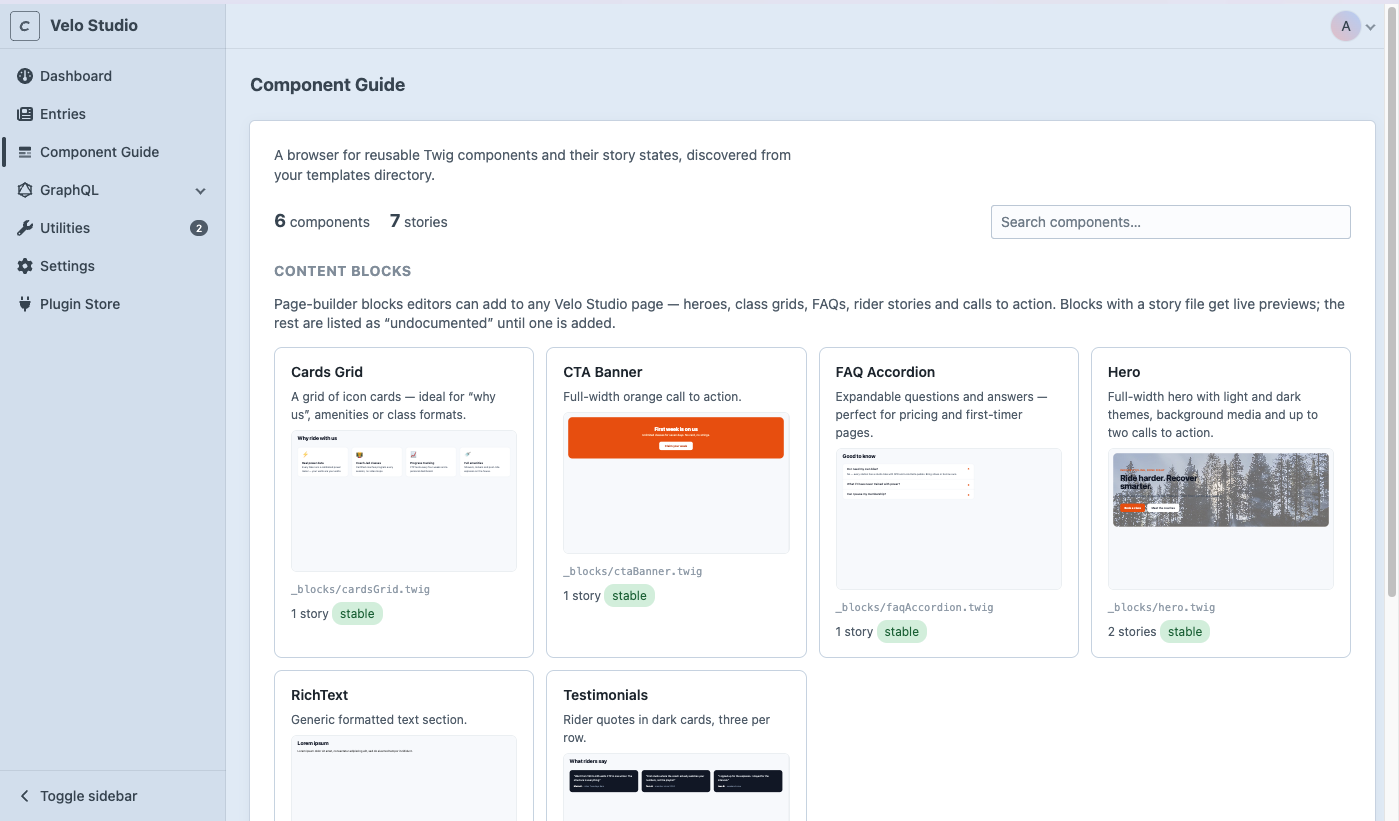
Task: Open the Testimonials component title
Action: [x=605, y=695]
